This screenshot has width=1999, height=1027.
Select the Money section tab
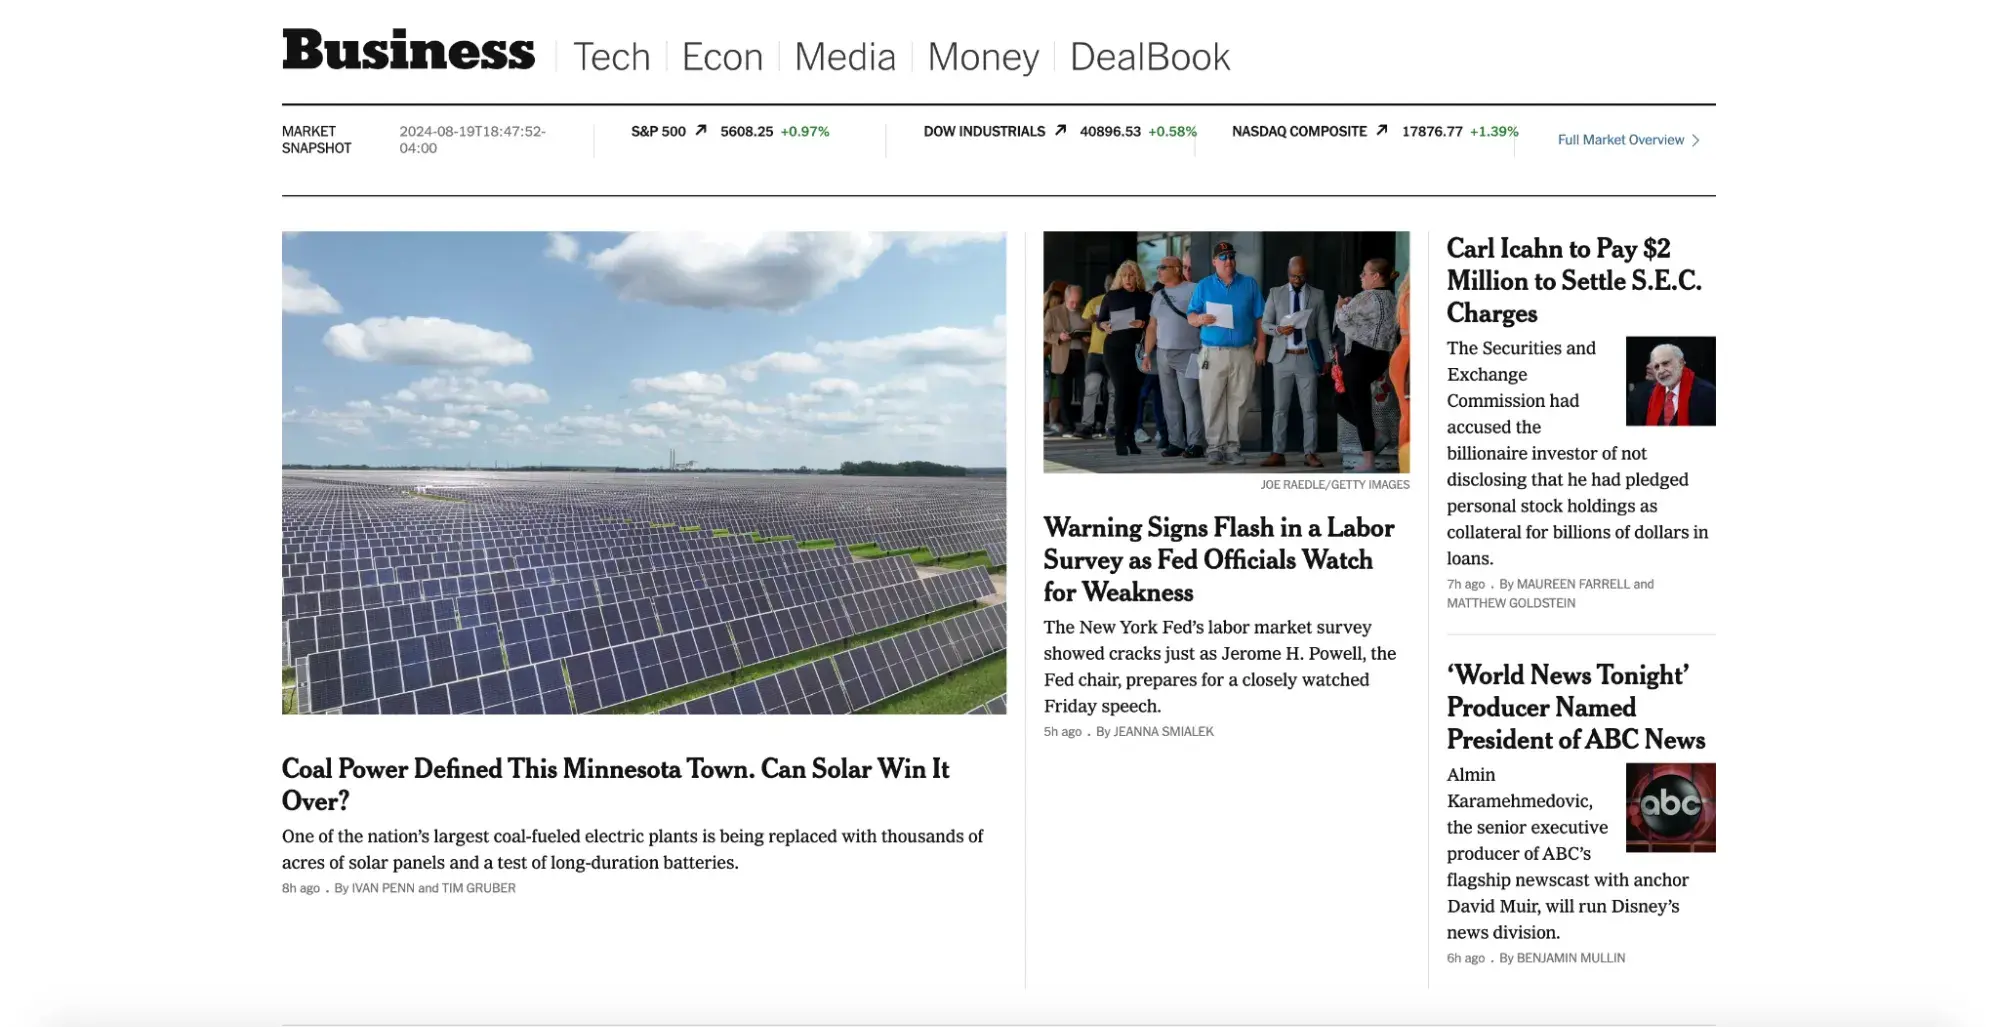982,57
